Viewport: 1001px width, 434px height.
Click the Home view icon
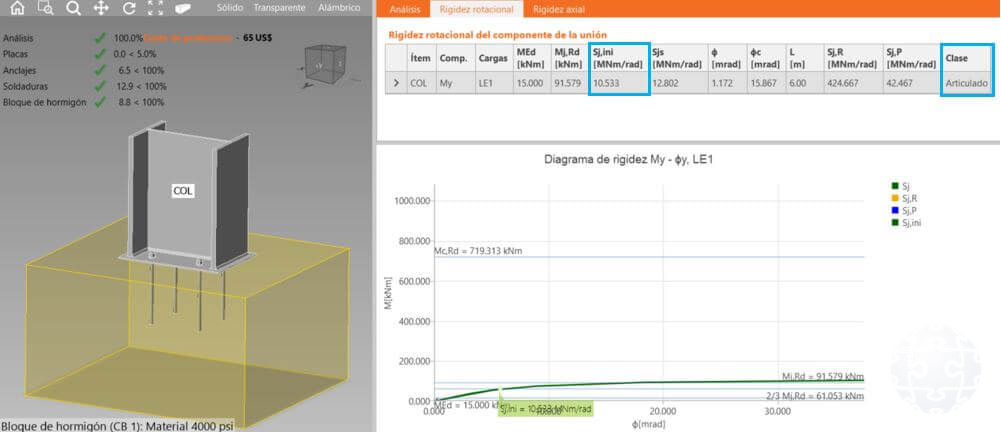click(17, 8)
